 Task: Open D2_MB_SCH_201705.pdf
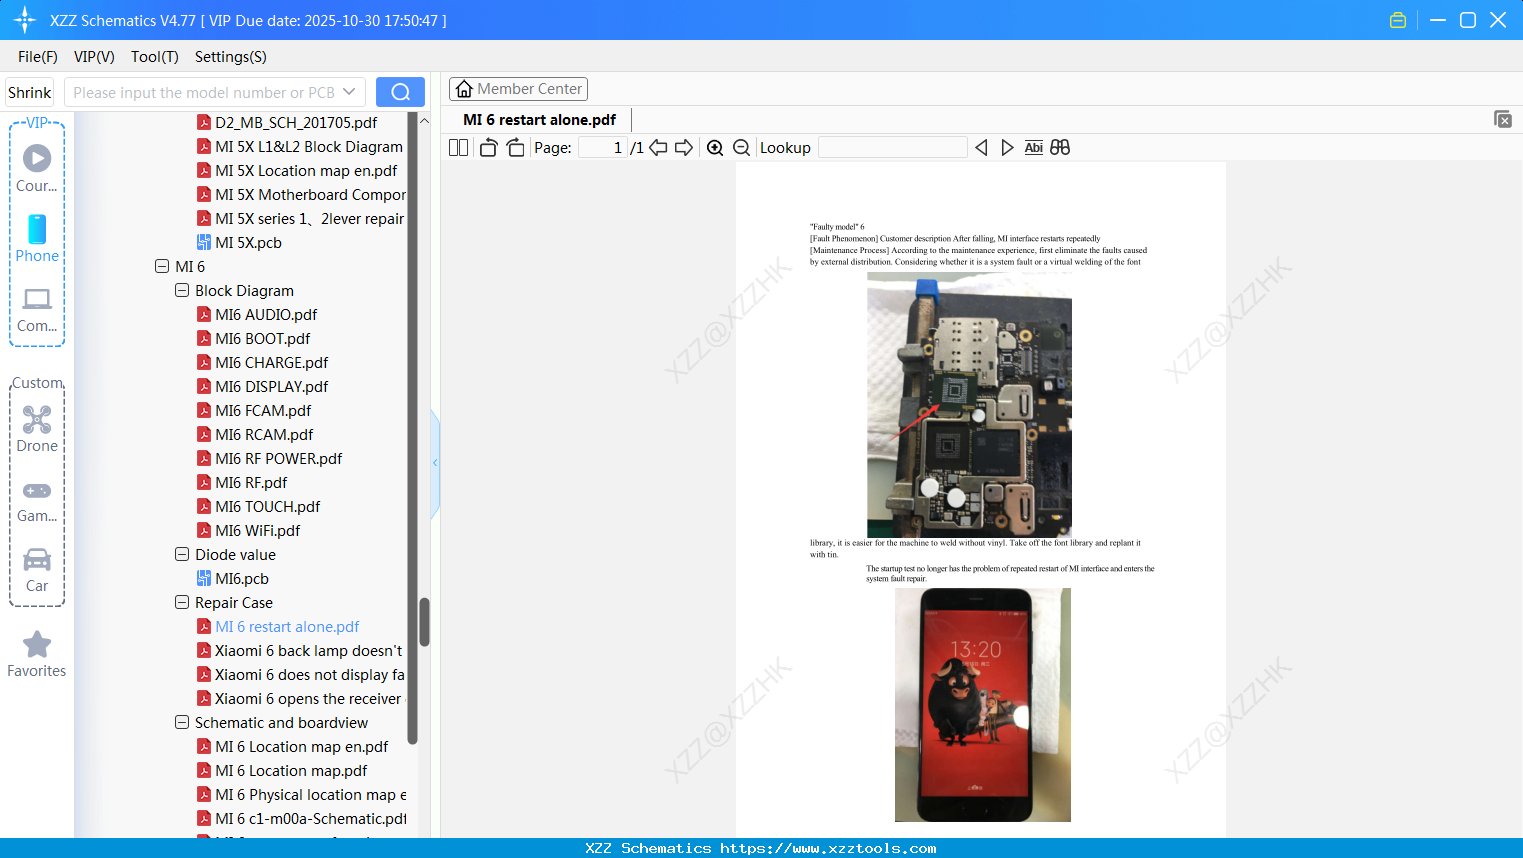pyautogui.click(x=296, y=122)
